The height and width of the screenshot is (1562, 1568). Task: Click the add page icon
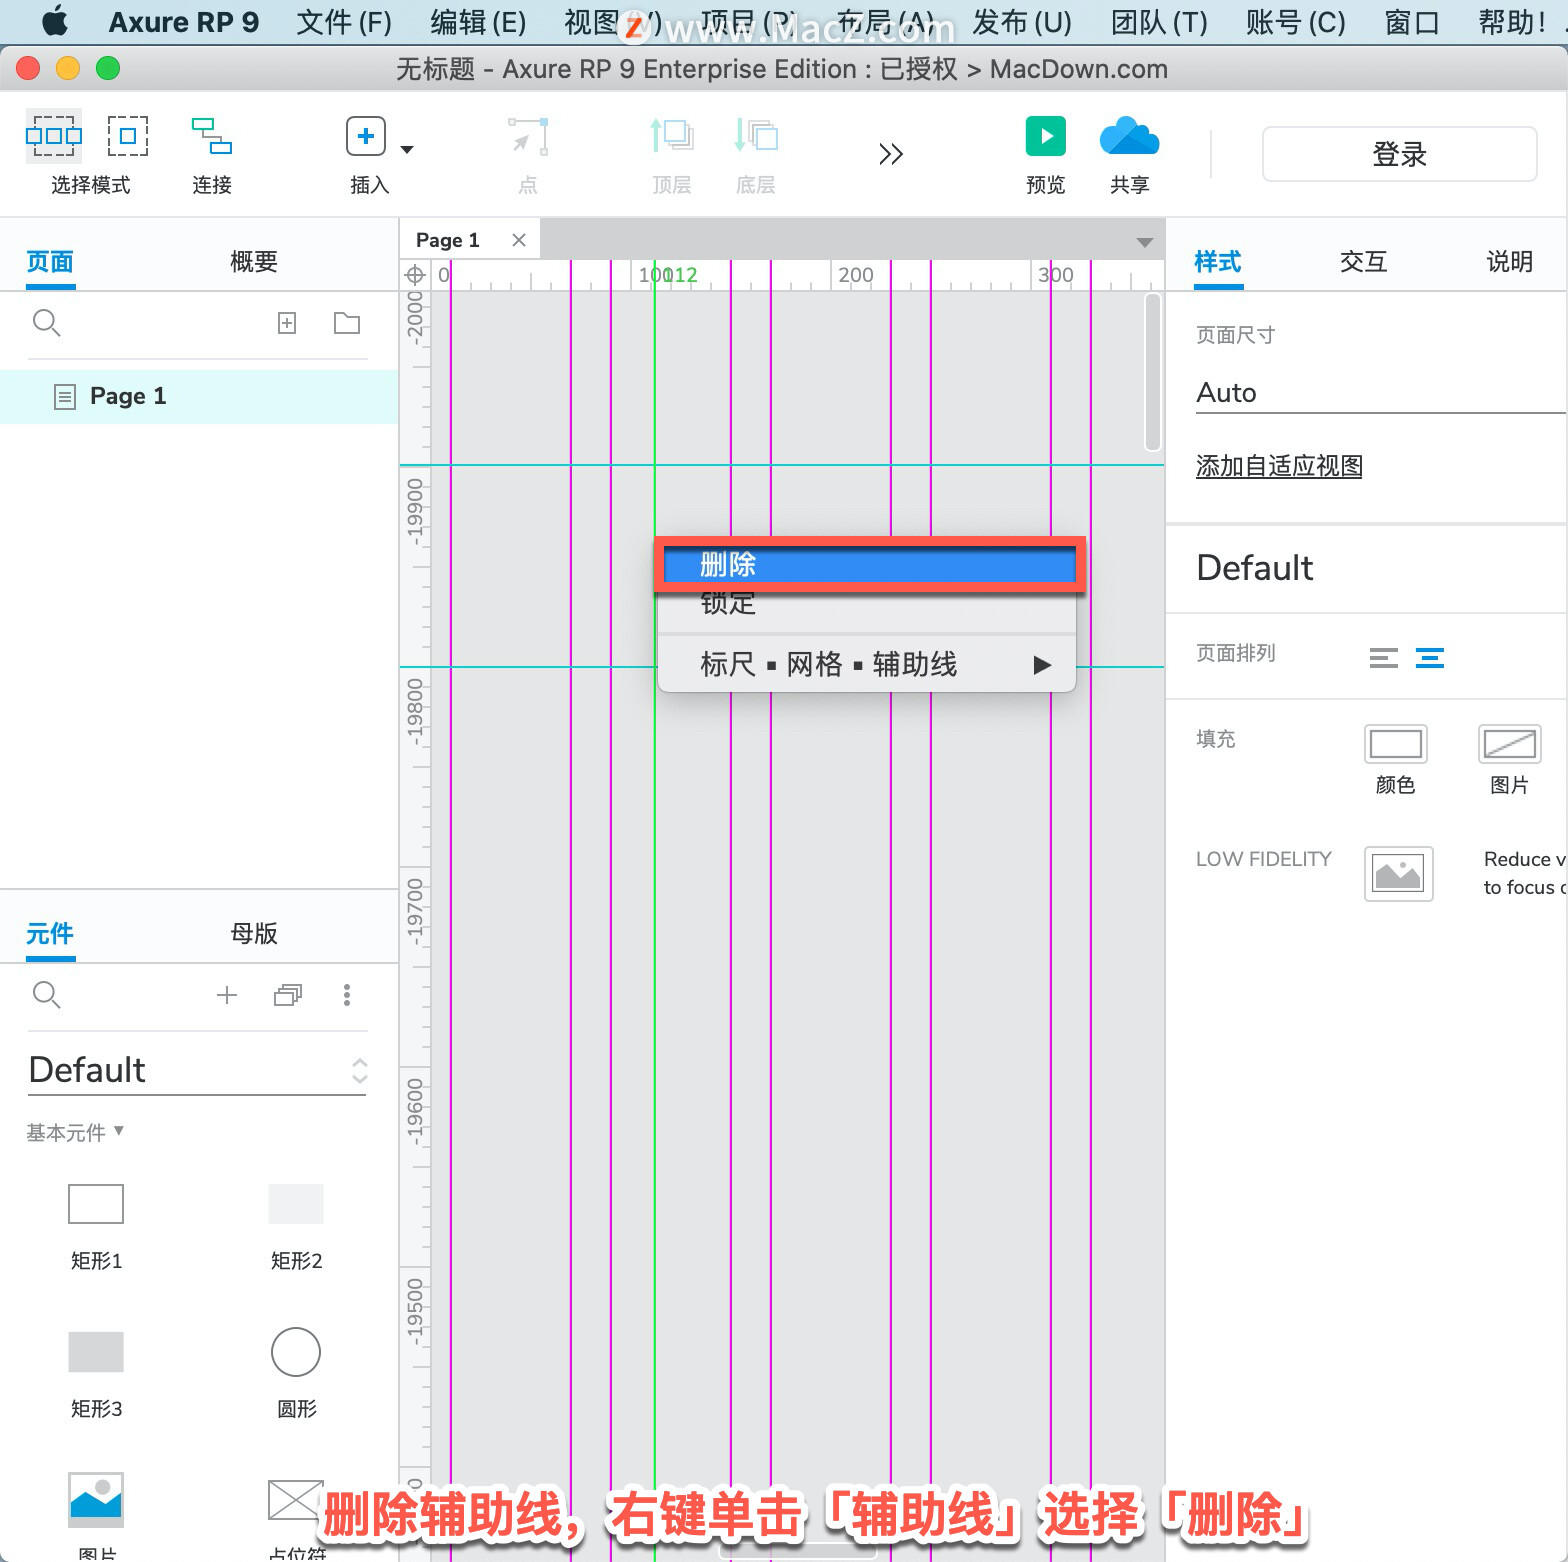pyautogui.click(x=287, y=323)
